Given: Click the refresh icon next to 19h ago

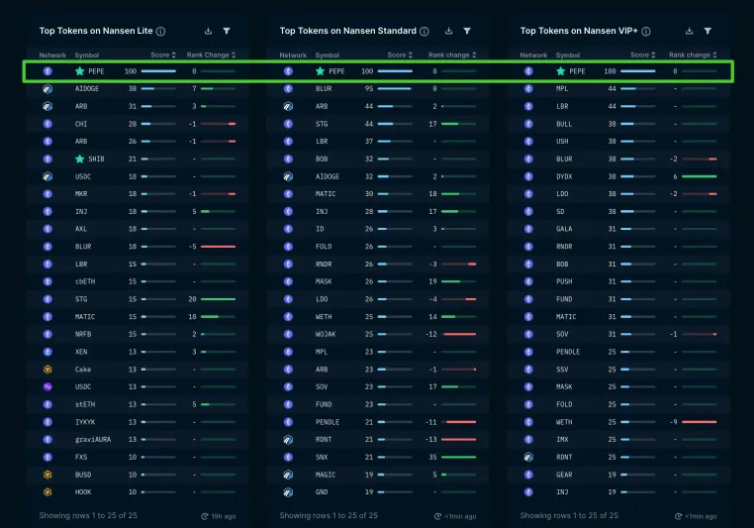Looking at the screenshot, I should (204, 516).
